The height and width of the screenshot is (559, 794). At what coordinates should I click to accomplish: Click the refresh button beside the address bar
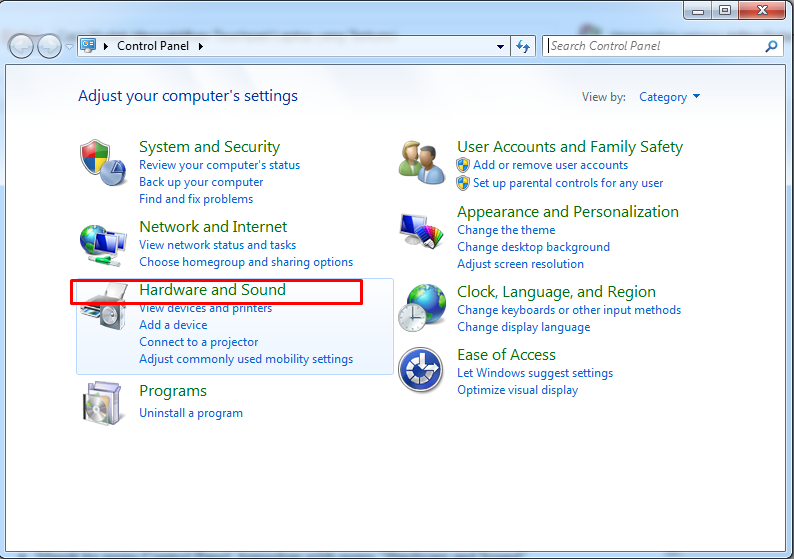click(523, 47)
